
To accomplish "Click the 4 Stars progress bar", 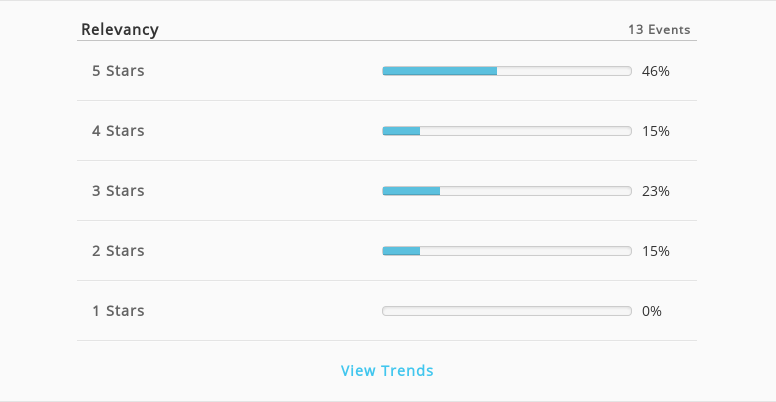I will coord(507,131).
